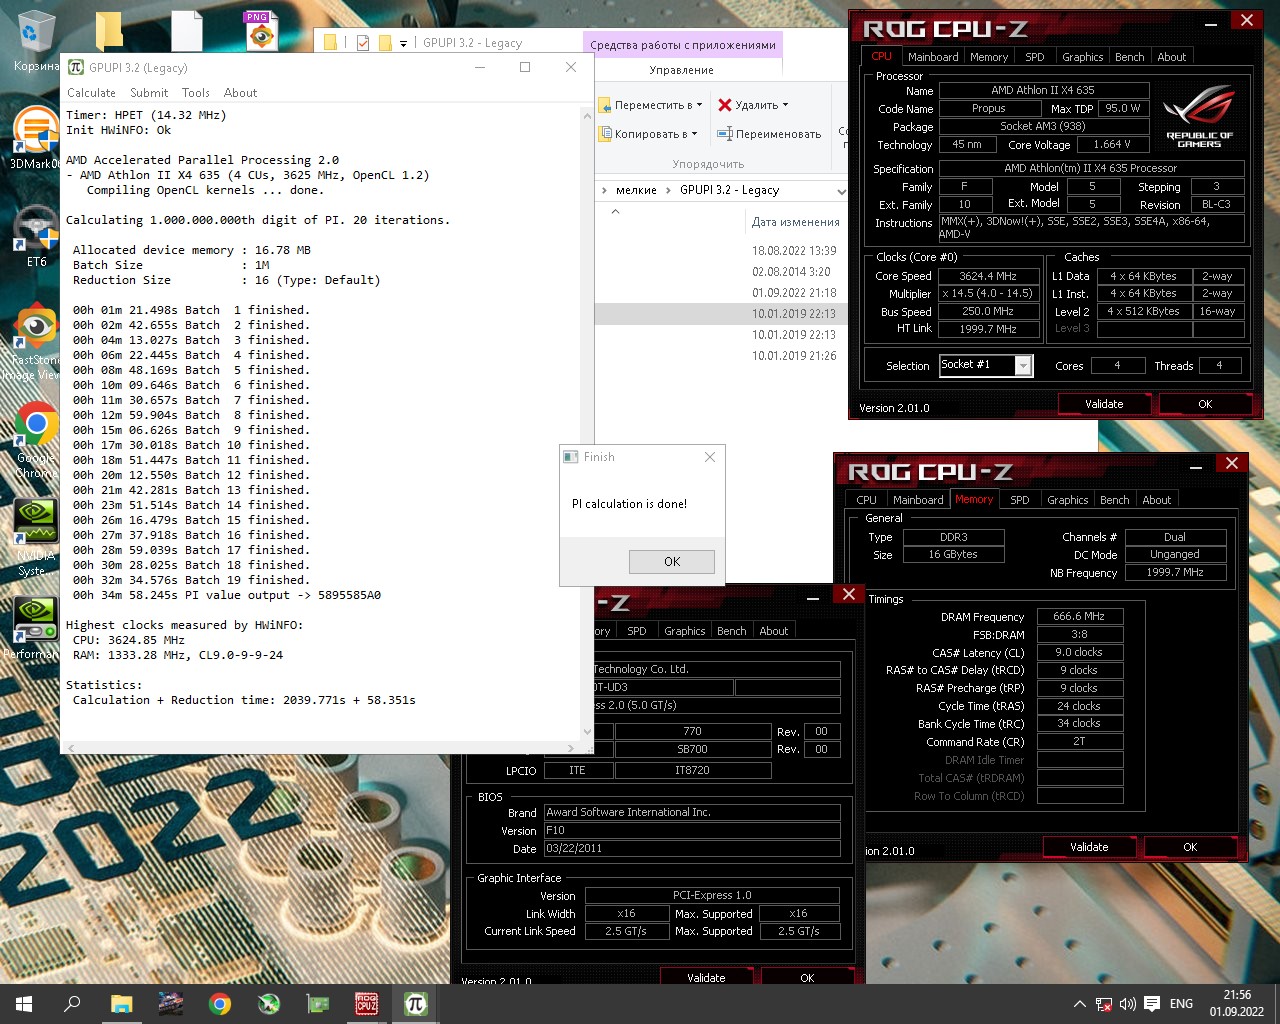Switch to ROG CPU-Z taskbar icon
1280x1024 pixels.
tap(367, 1004)
